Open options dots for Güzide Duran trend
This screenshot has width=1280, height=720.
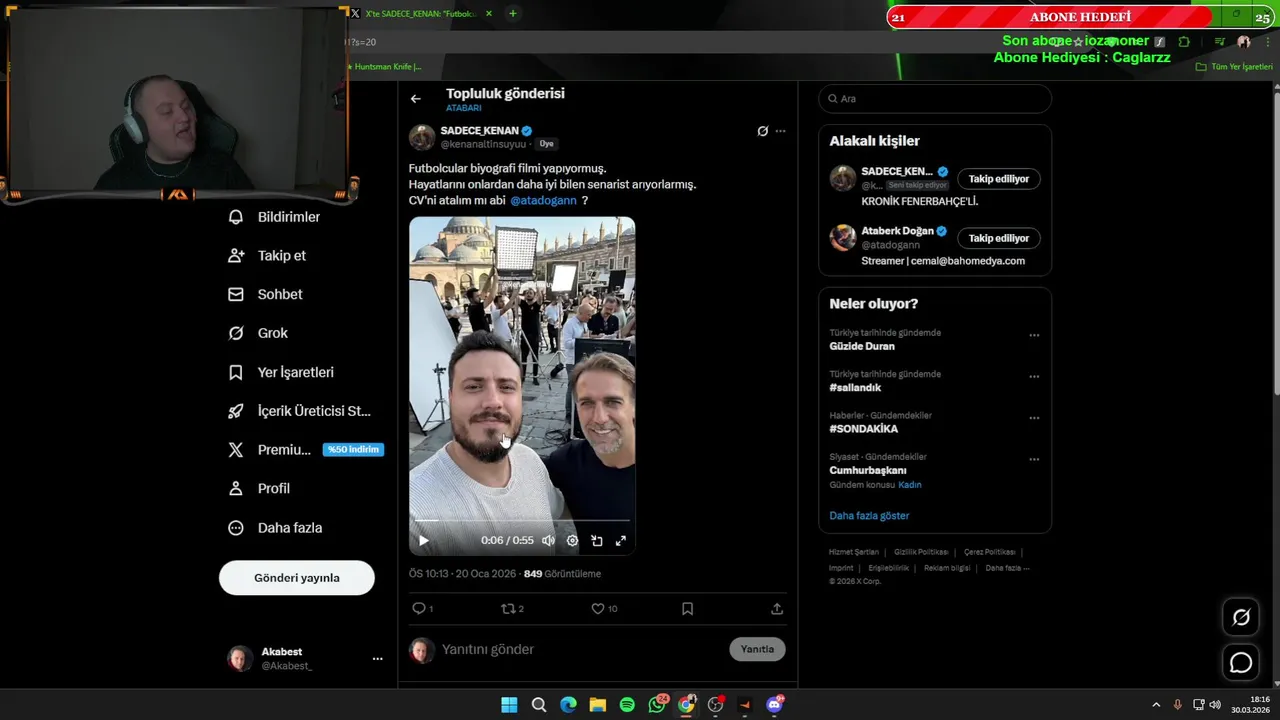pyautogui.click(x=1034, y=335)
